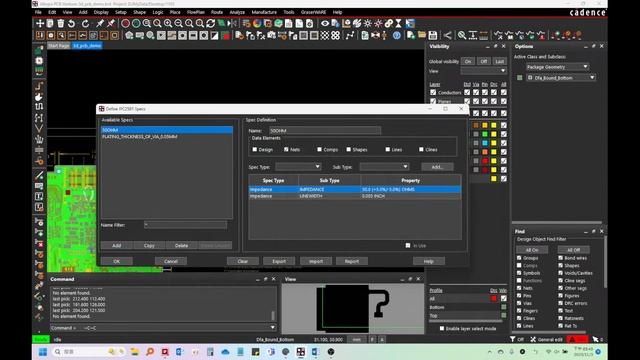
Task: Click the Delete trash can toolbar icon
Action: [61, 24]
